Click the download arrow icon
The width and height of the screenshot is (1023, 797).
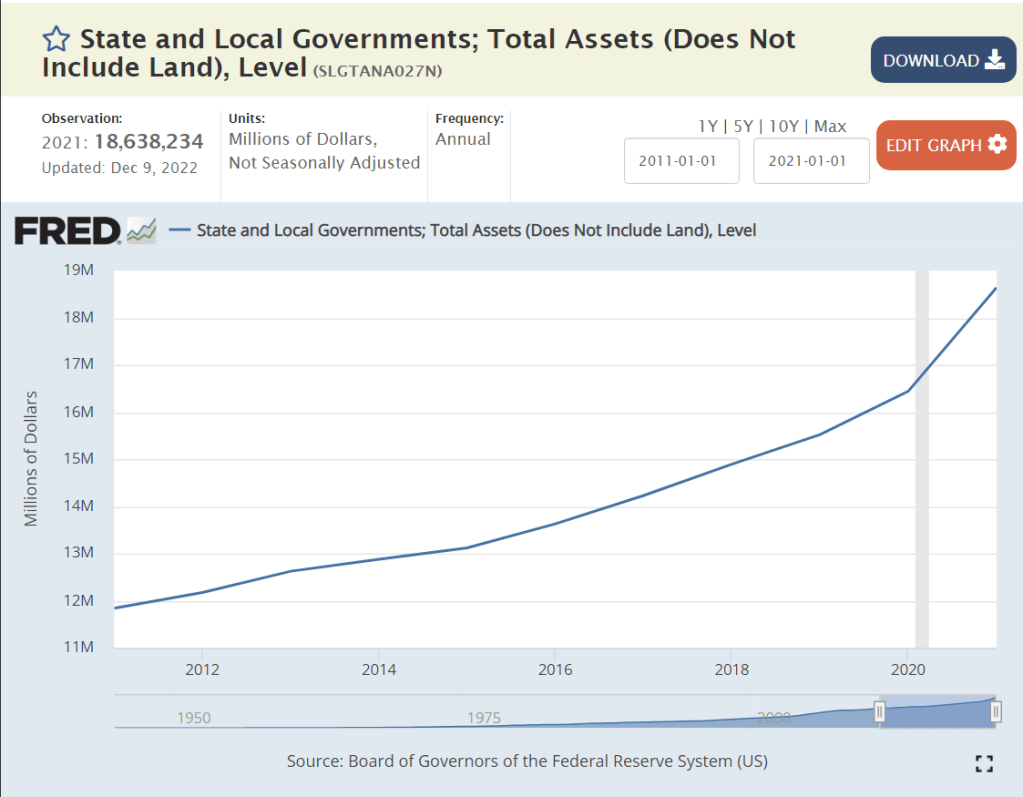994,60
